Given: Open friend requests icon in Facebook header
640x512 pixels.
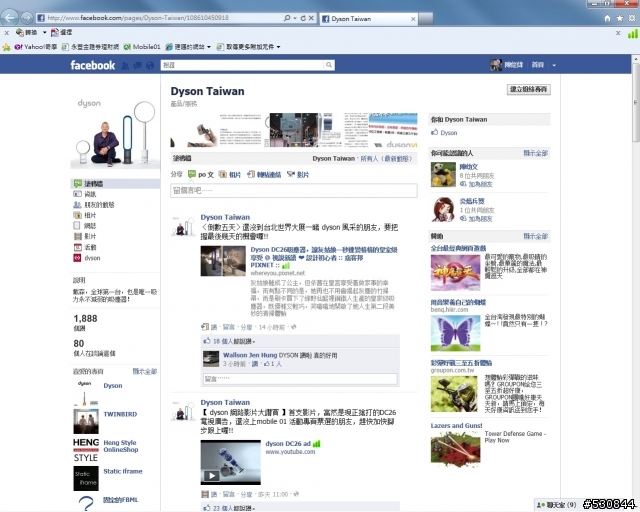Looking at the screenshot, I should click(125, 65).
